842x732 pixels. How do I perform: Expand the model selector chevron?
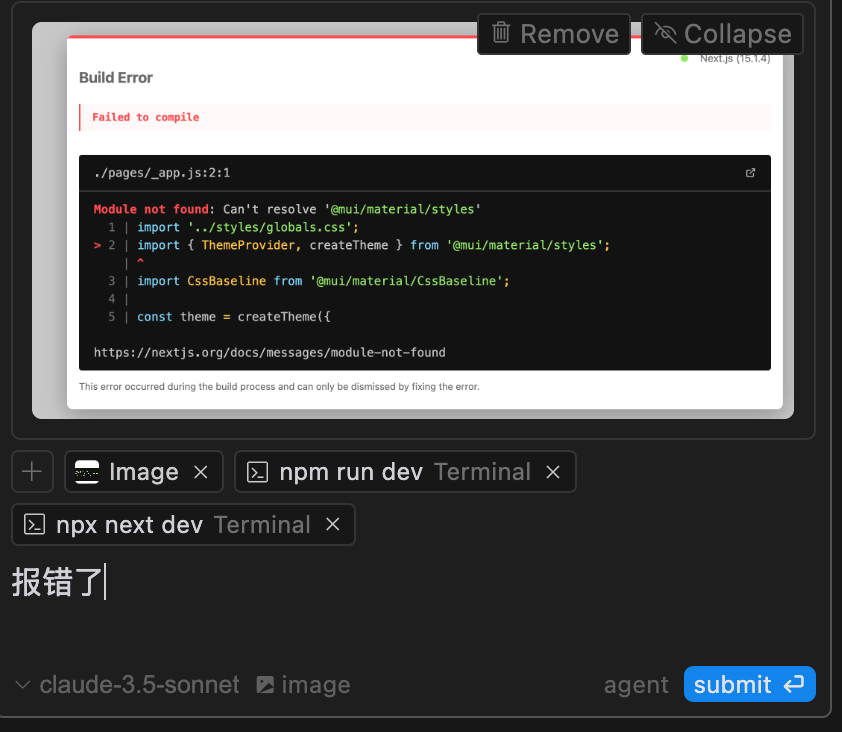click(x=23, y=685)
